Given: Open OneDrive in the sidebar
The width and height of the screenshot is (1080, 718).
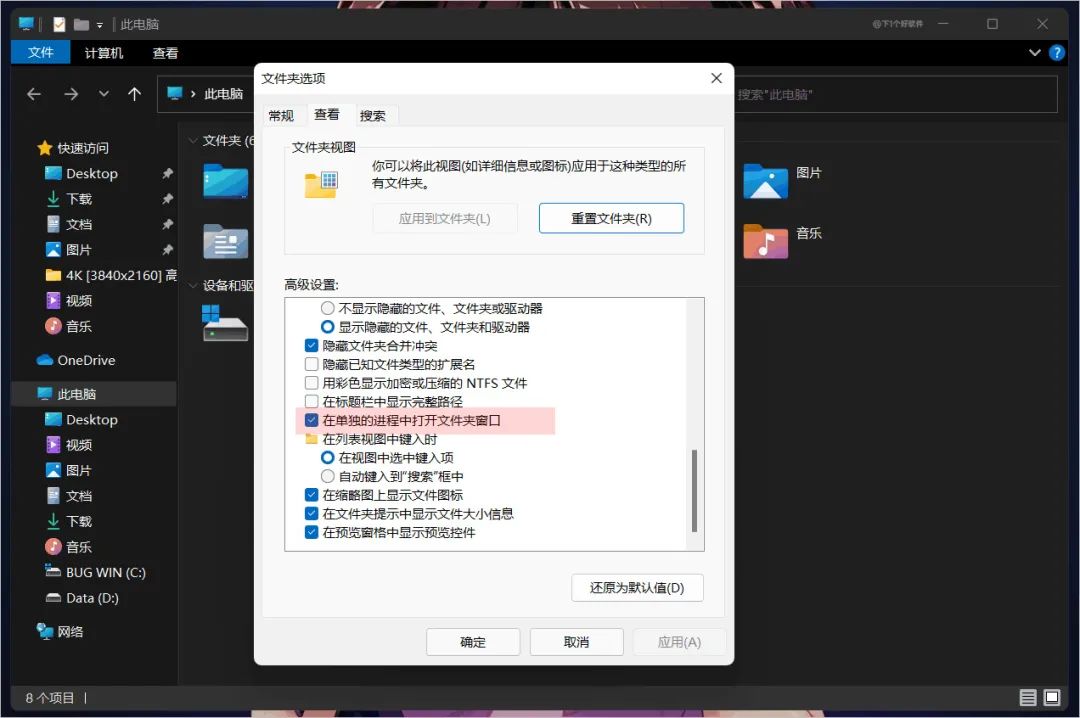Looking at the screenshot, I should pyautogui.click(x=85, y=360).
